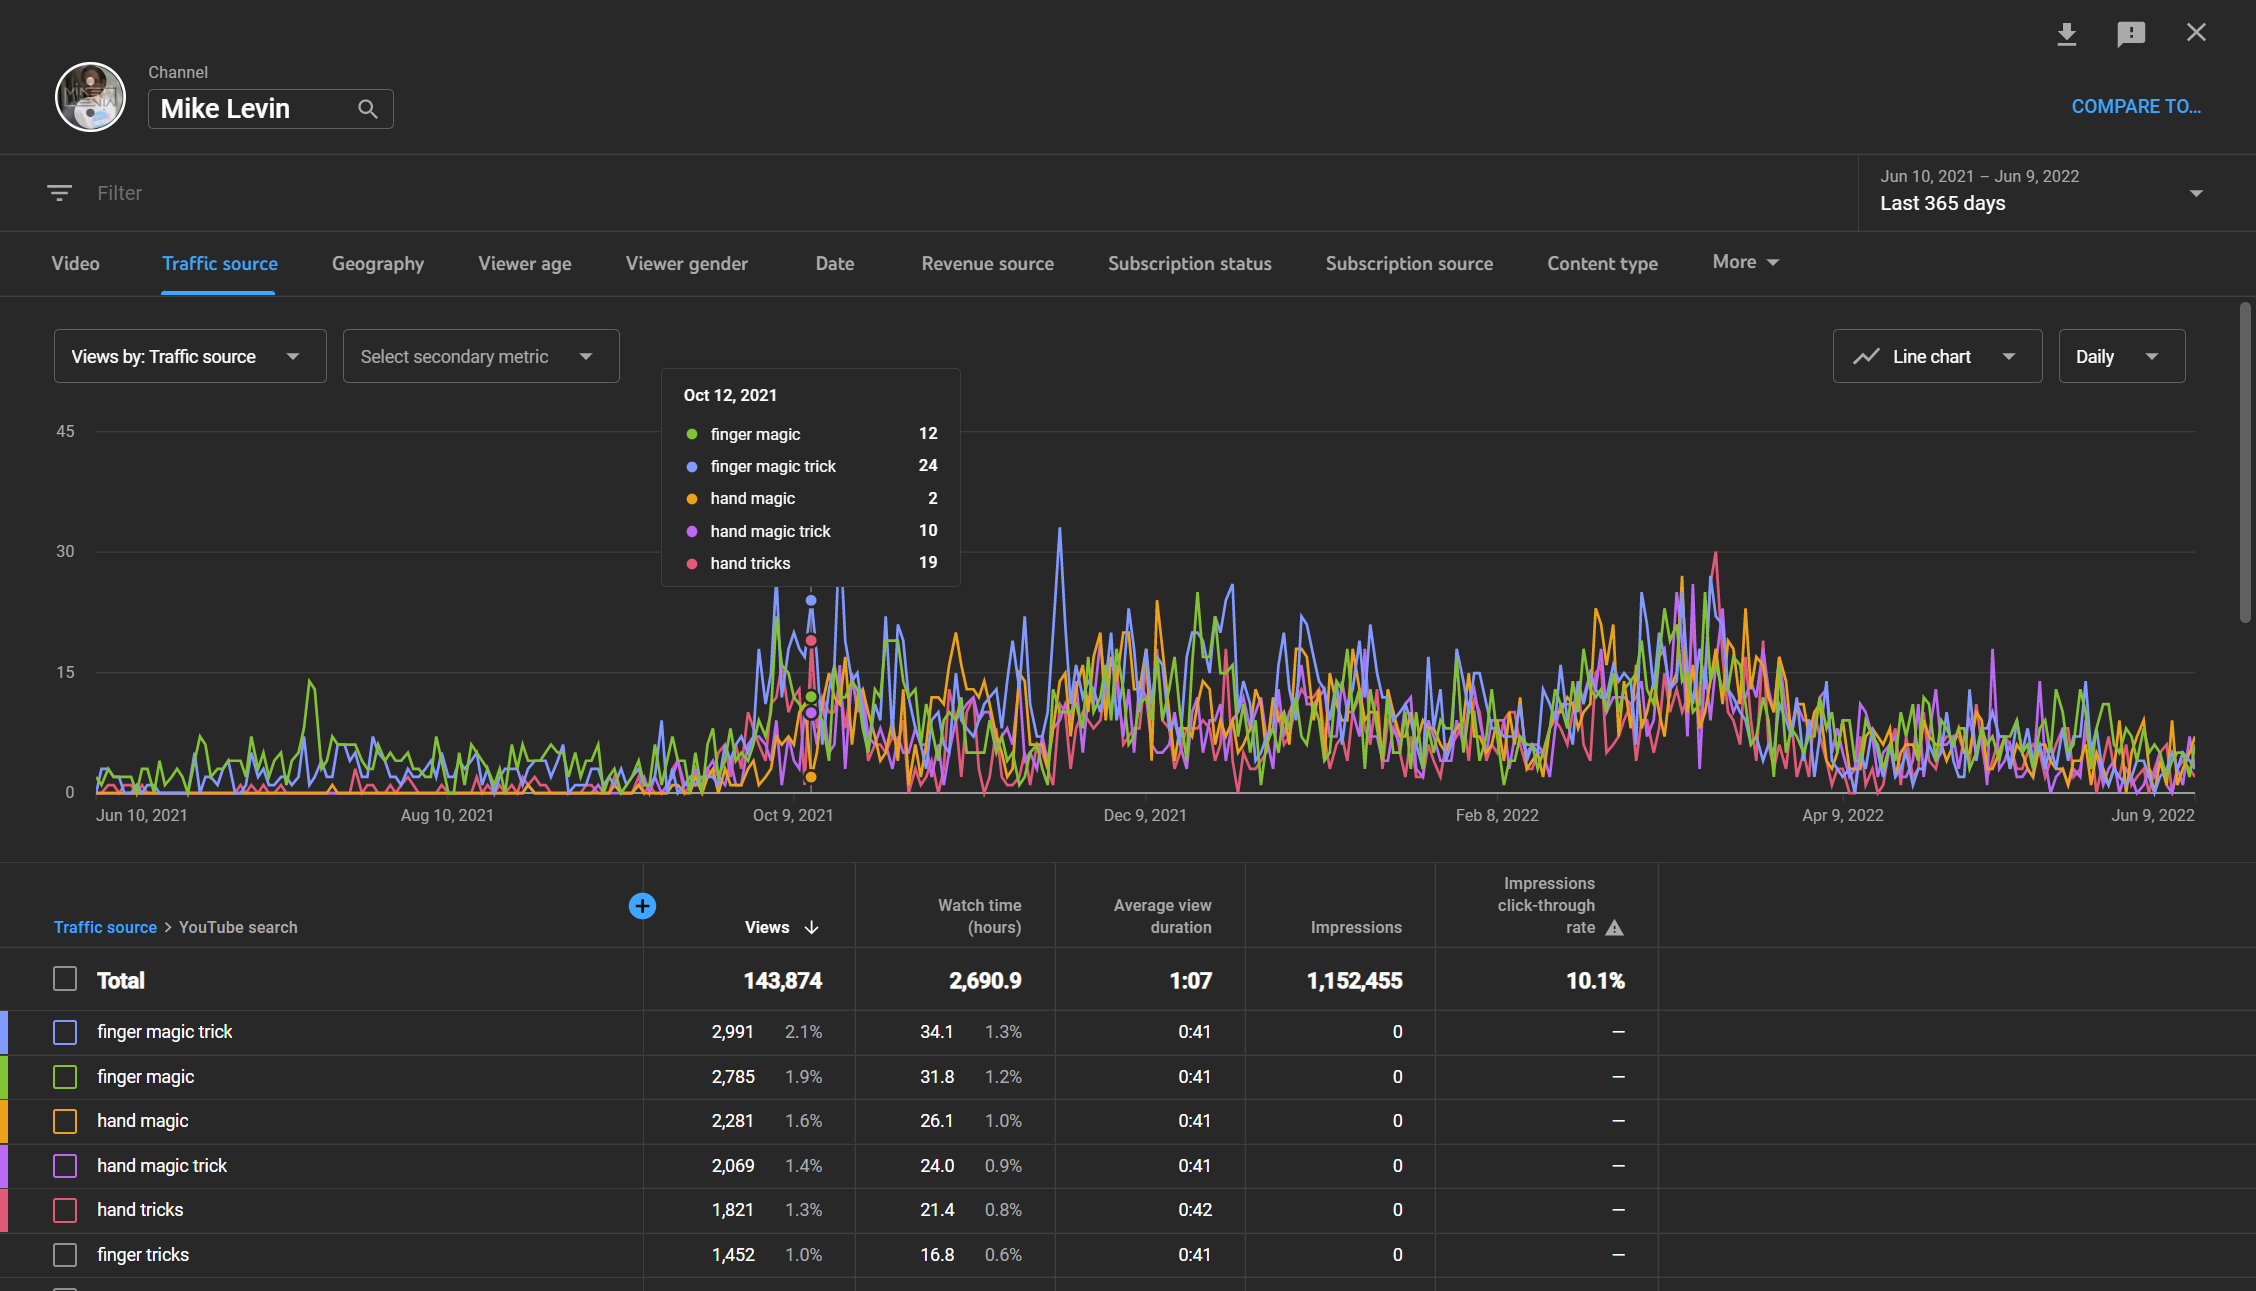2256x1291 pixels.
Task: Open the send feedback icon
Action: [x=2131, y=34]
